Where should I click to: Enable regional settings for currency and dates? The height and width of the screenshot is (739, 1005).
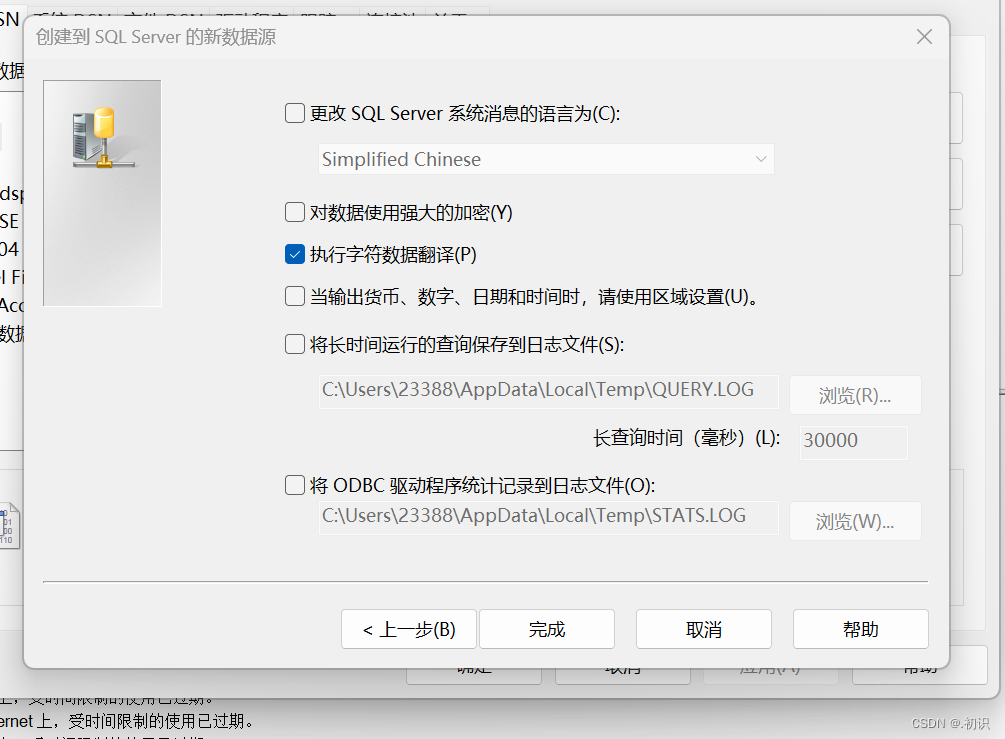tap(294, 295)
